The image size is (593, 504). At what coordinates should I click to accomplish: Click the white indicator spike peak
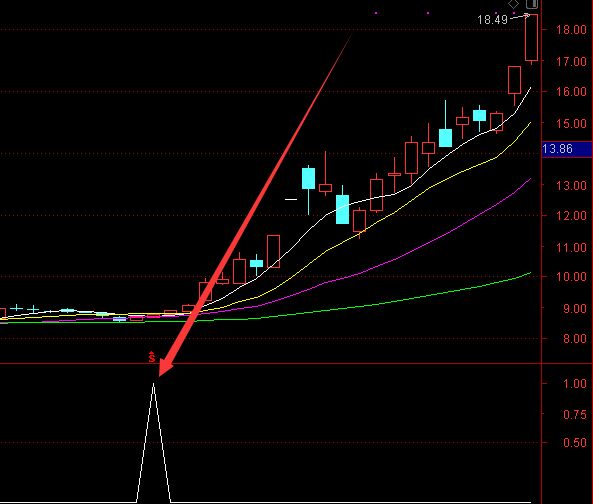point(153,384)
